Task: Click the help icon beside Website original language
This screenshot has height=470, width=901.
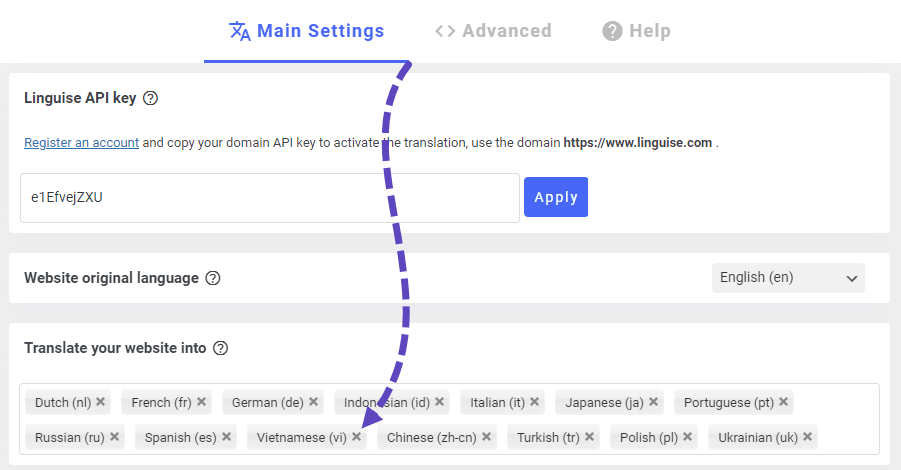Action: point(213,278)
